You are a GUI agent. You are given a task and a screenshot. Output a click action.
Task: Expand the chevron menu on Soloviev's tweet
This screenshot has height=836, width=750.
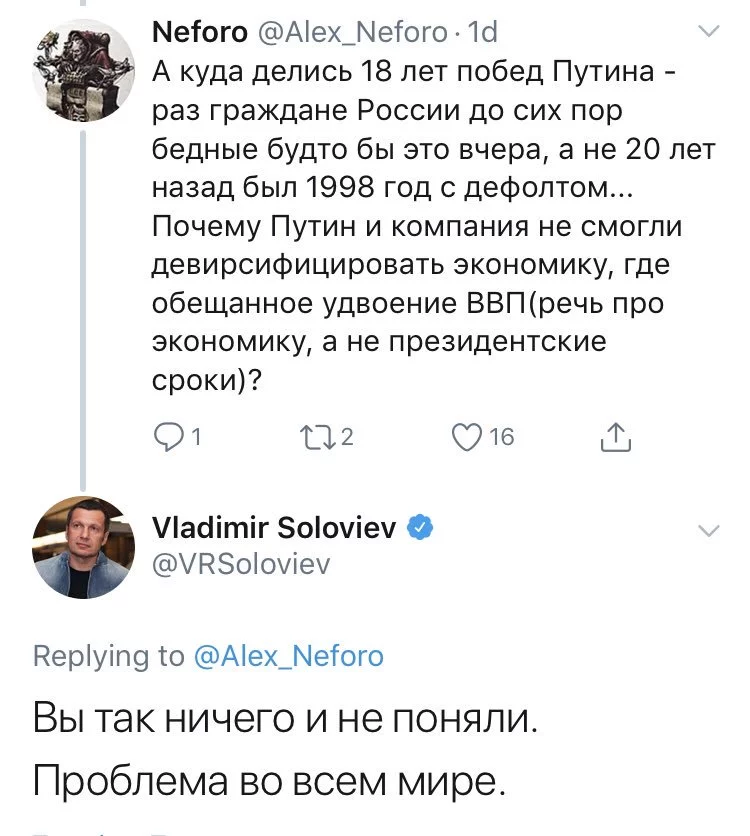pyautogui.click(x=707, y=530)
